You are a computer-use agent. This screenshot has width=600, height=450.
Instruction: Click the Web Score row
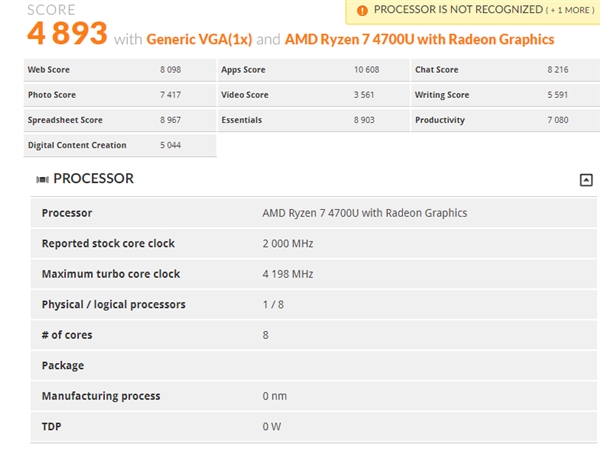click(x=118, y=70)
